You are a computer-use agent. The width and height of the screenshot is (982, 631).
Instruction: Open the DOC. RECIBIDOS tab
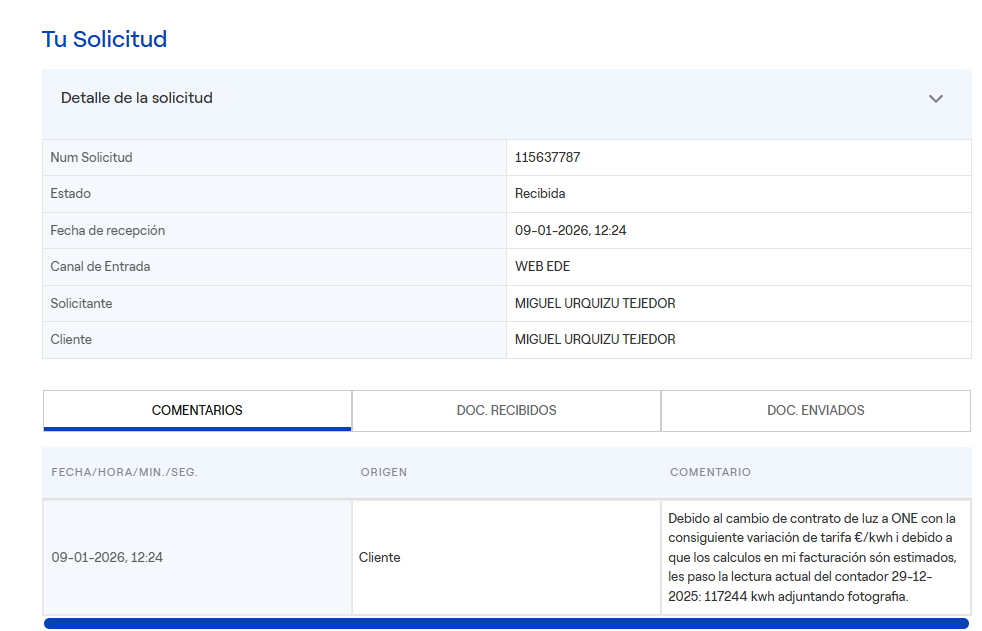coord(506,410)
